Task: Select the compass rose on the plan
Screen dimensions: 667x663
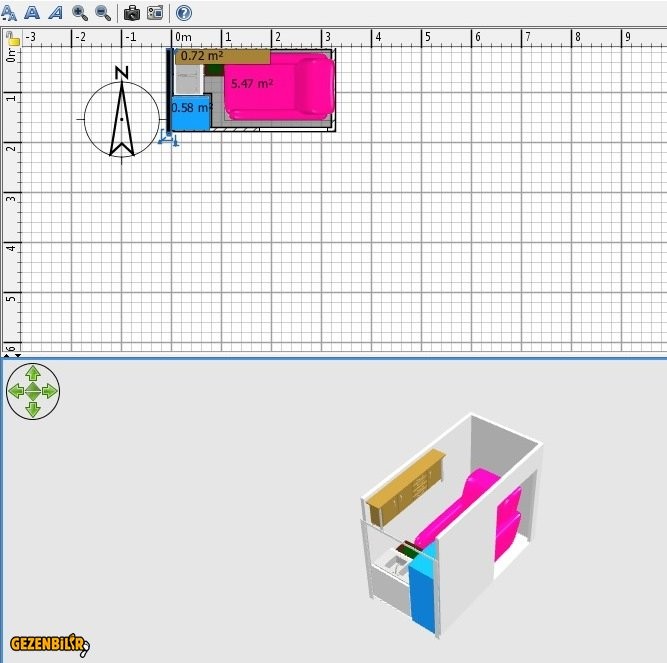Action: (121, 119)
